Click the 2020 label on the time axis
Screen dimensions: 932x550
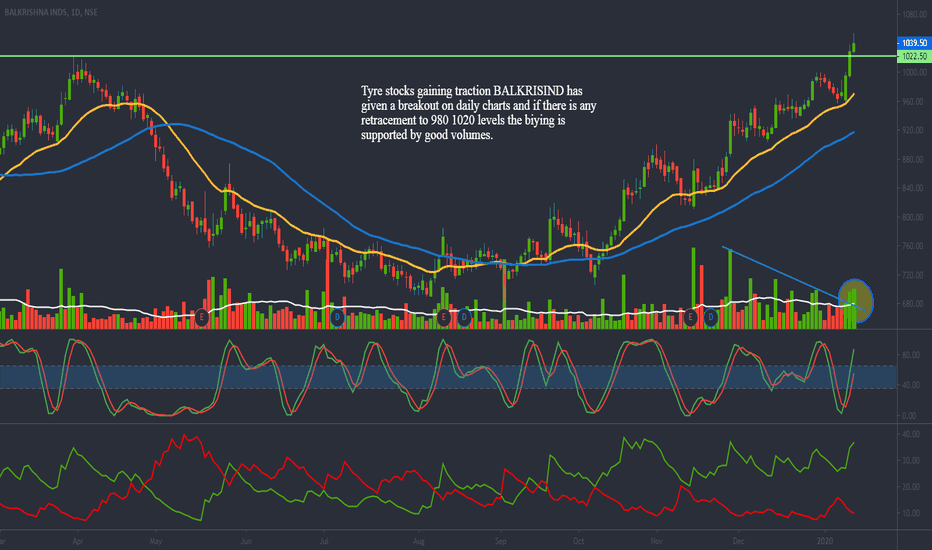(825, 541)
